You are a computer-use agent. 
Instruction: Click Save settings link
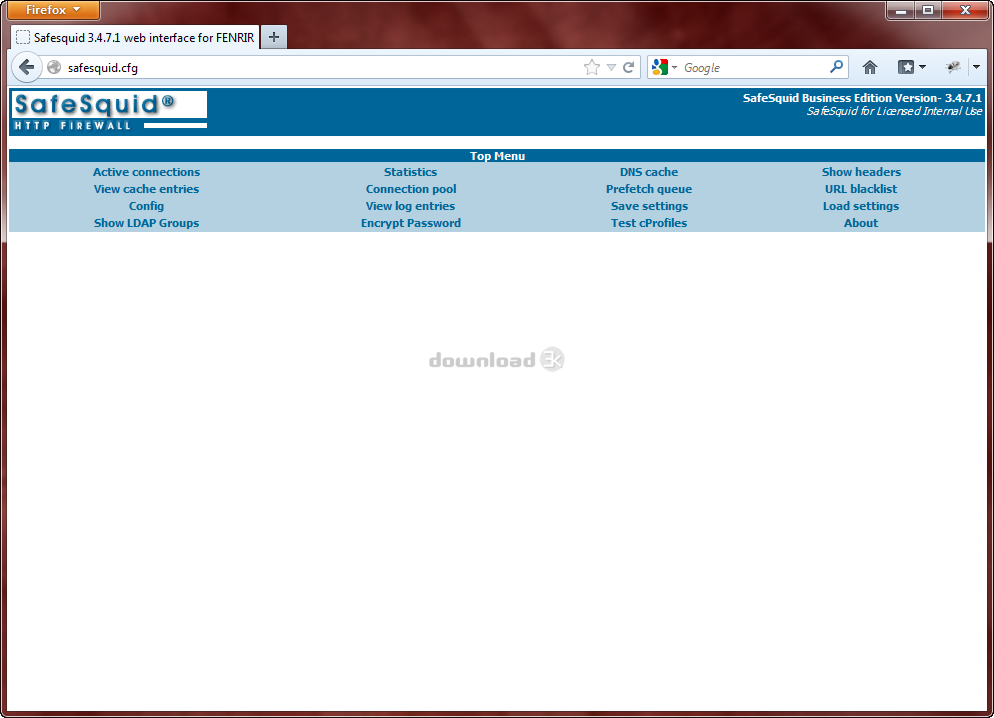click(649, 206)
